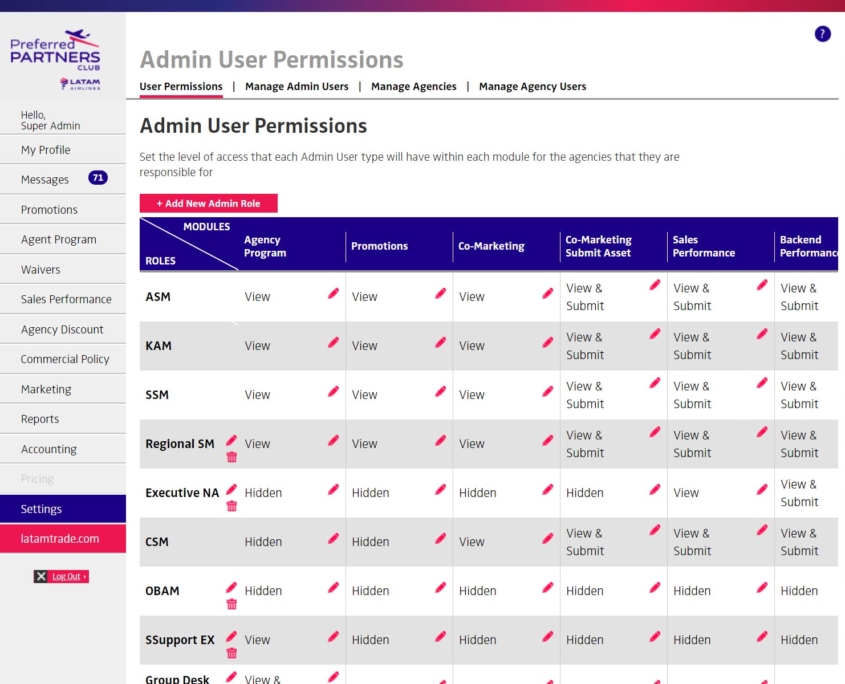The height and width of the screenshot is (684, 845).
Task: Edit ASM Co-Marketing Submit Asset pencil
Action: click(x=655, y=285)
